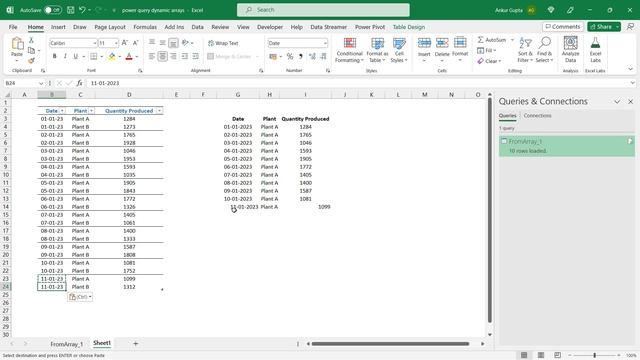Click the Undo icon
This screenshot has width=640, height=360.
pos(82,10)
